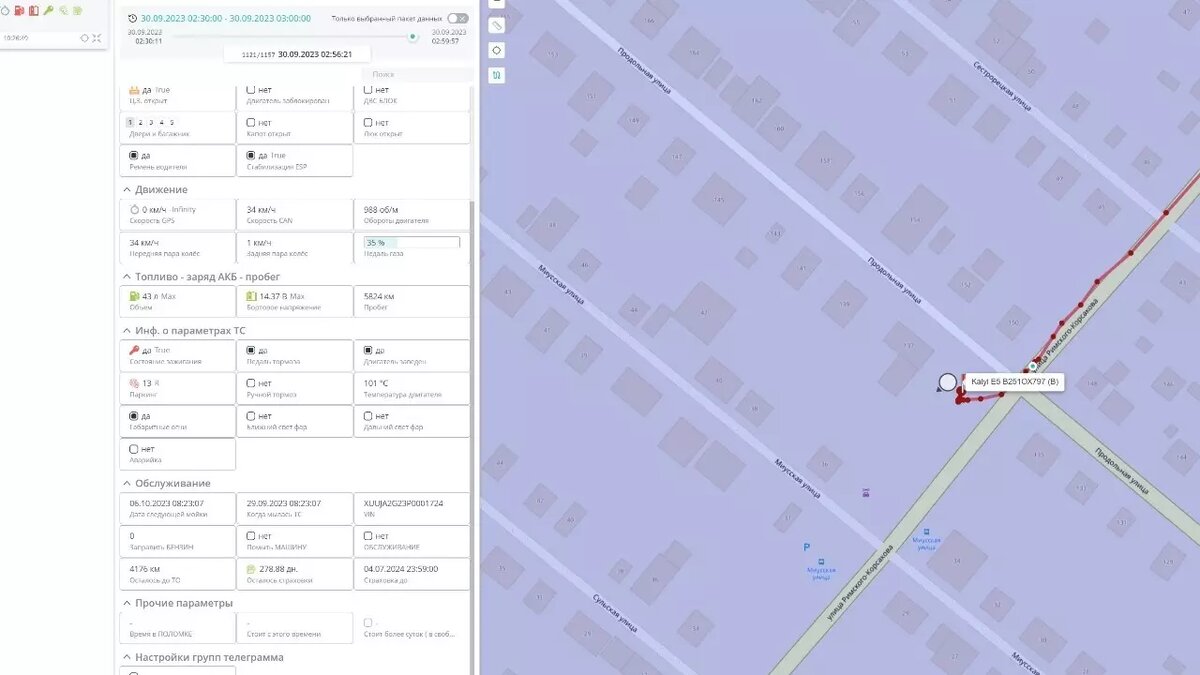Screen dimensions: 1200x675
Task: Toggle the 'Ручной тормоз' checkbox
Action: click(252, 383)
